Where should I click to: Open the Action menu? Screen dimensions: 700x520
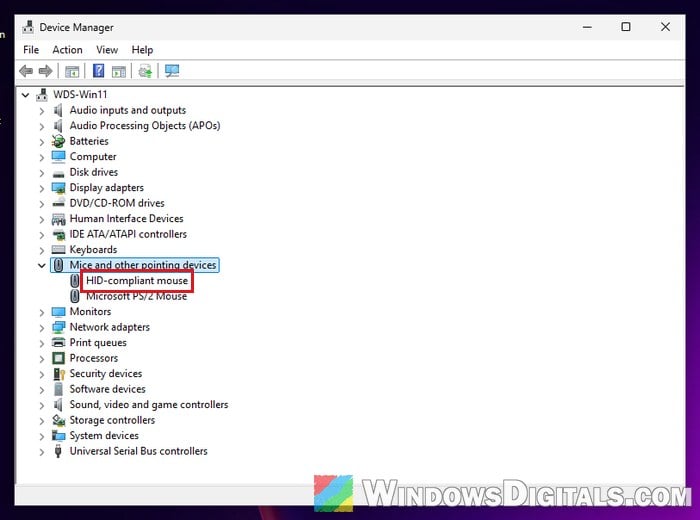67,50
